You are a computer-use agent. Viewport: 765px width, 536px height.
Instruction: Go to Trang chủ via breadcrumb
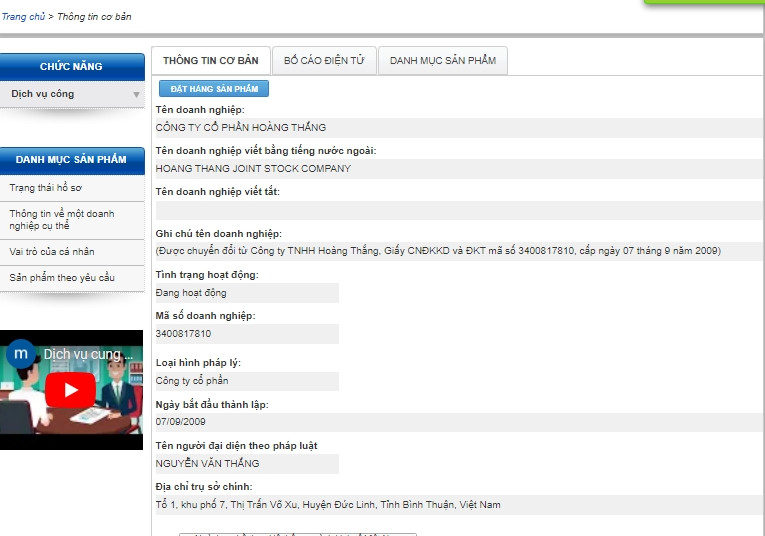22,17
